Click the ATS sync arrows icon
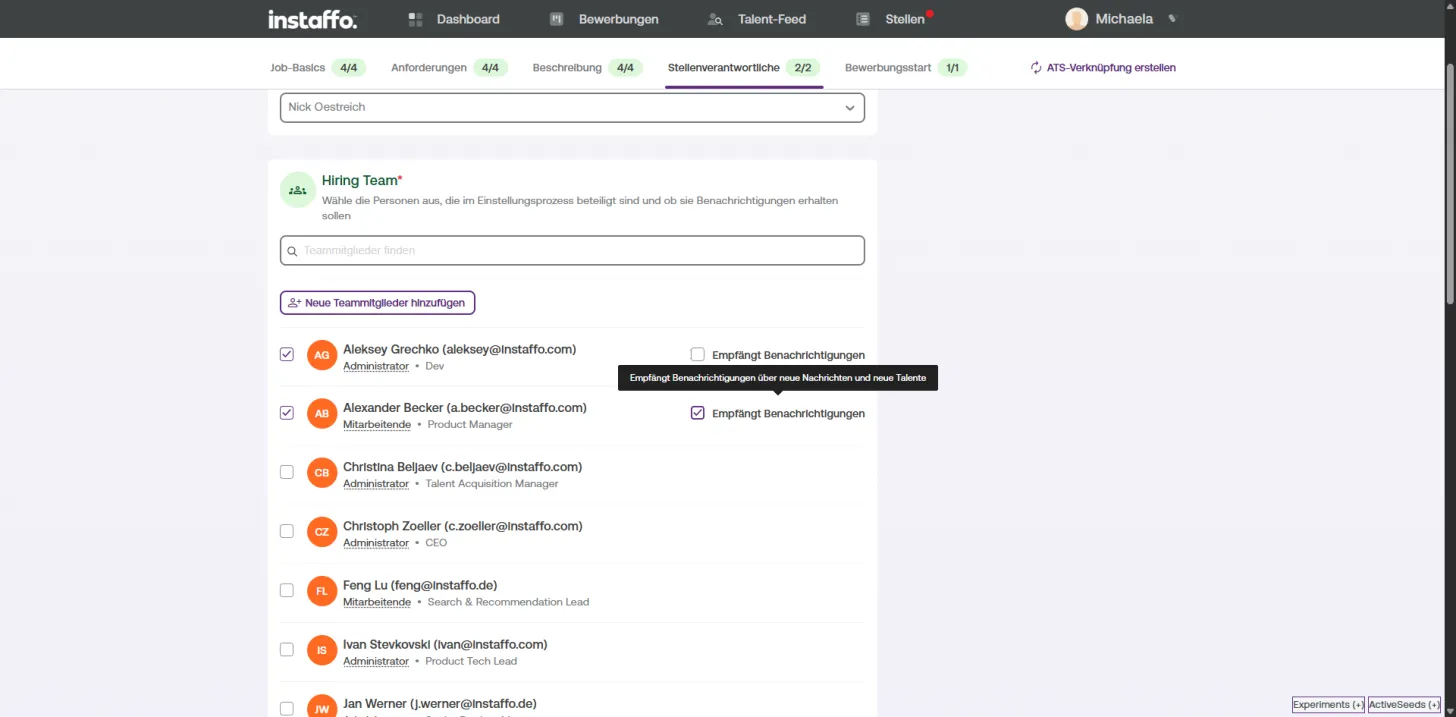 coord(1036,68)
